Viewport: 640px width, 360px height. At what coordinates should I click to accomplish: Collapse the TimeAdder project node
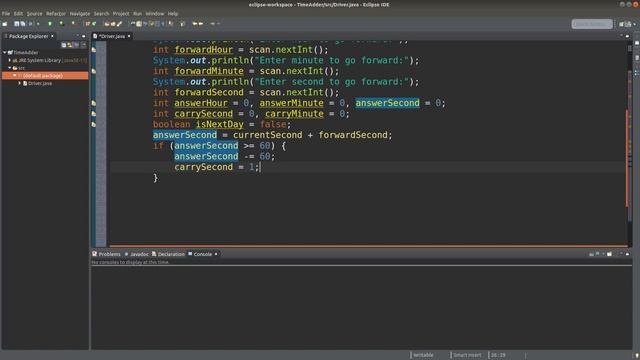pos(4,52)
